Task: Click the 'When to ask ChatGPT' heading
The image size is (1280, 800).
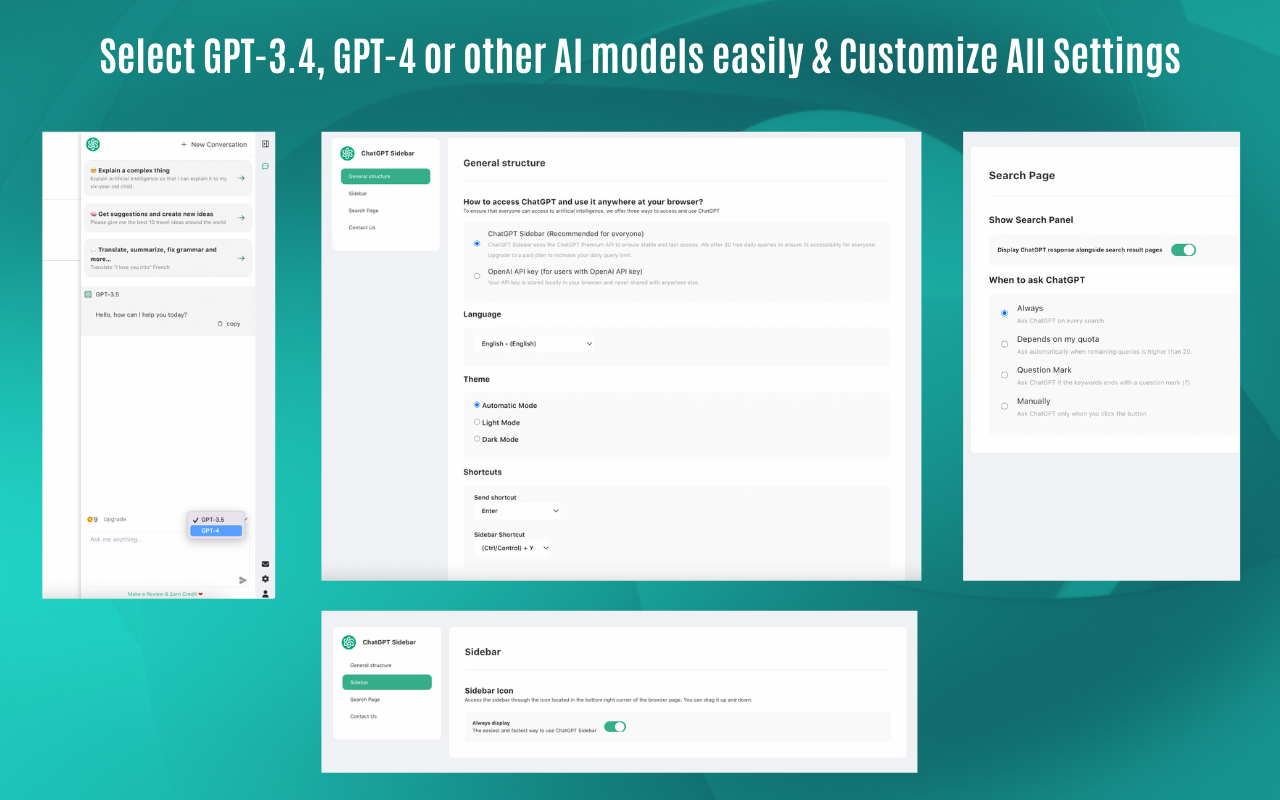Action: click(1037, 280)
